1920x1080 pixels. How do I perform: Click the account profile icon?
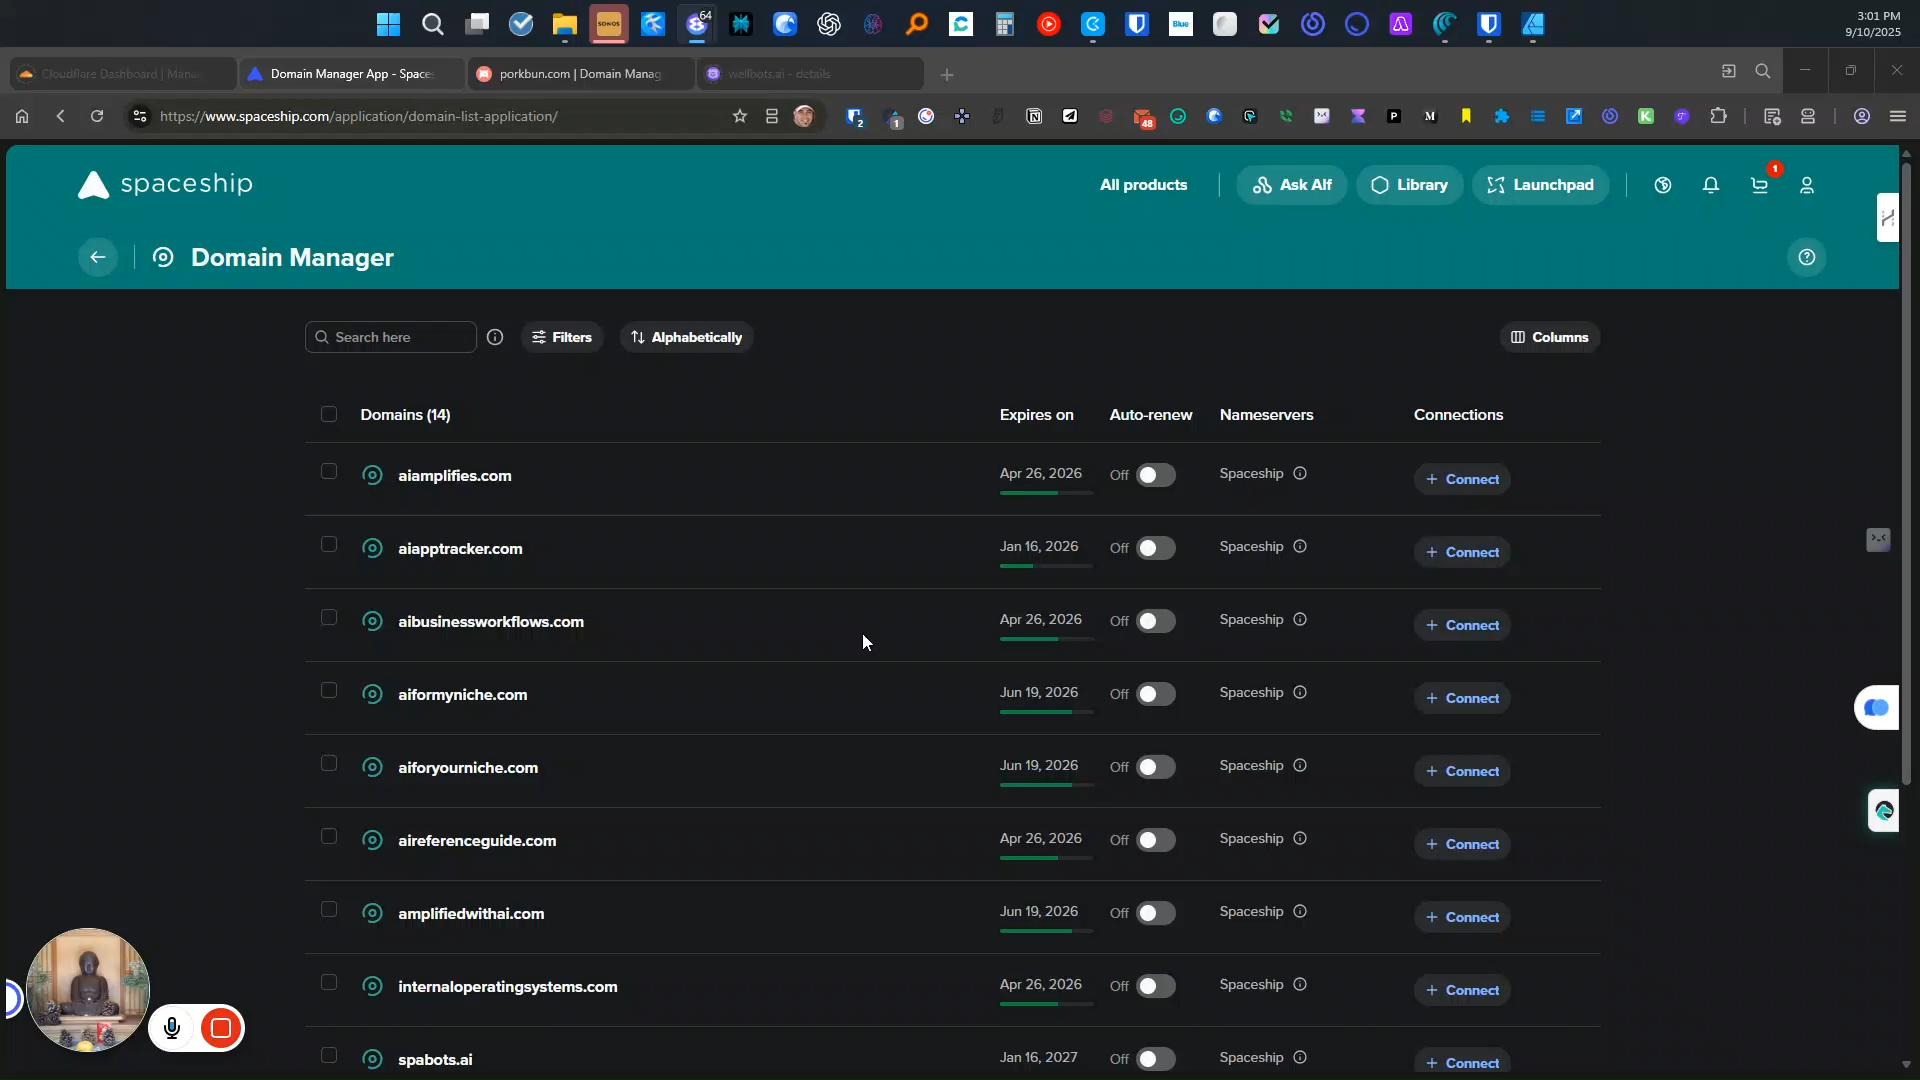click(1807, 185)
